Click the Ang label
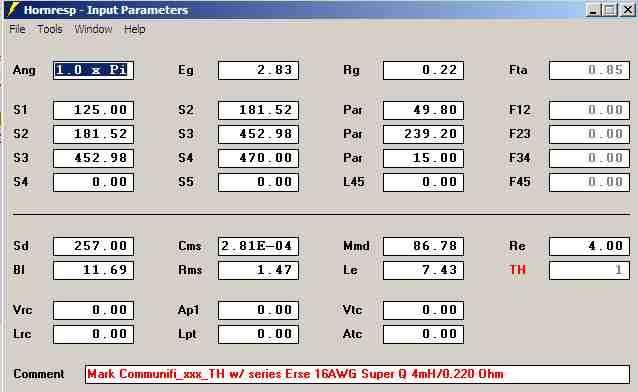 tap(24, 70)
